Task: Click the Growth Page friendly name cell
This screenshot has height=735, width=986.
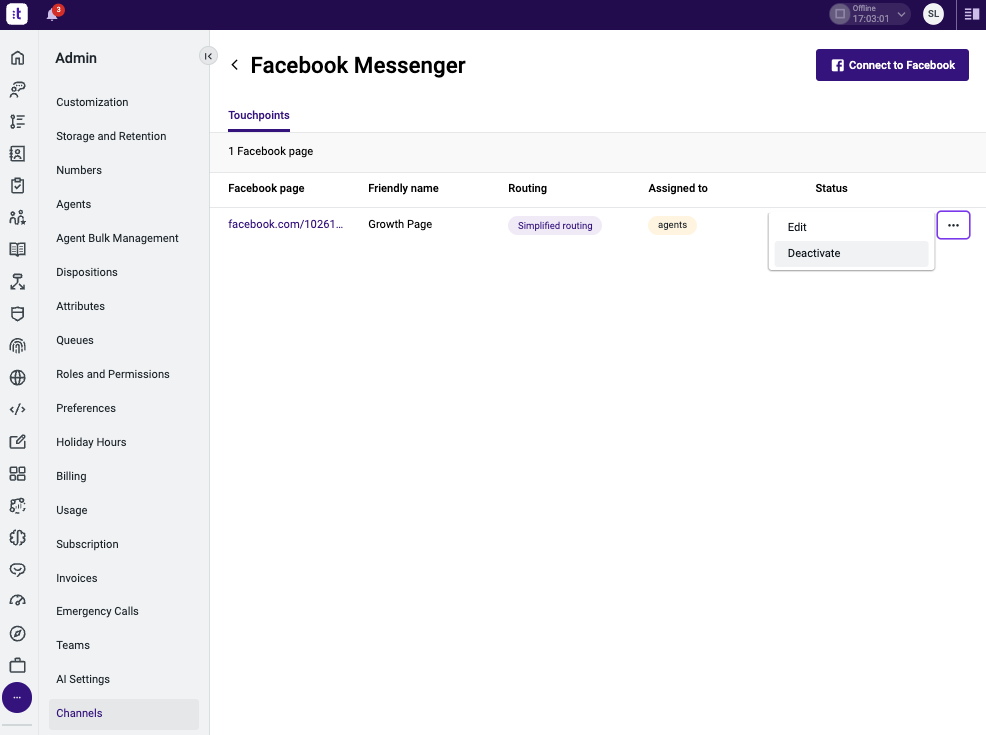Action: (x=400, y=224)
